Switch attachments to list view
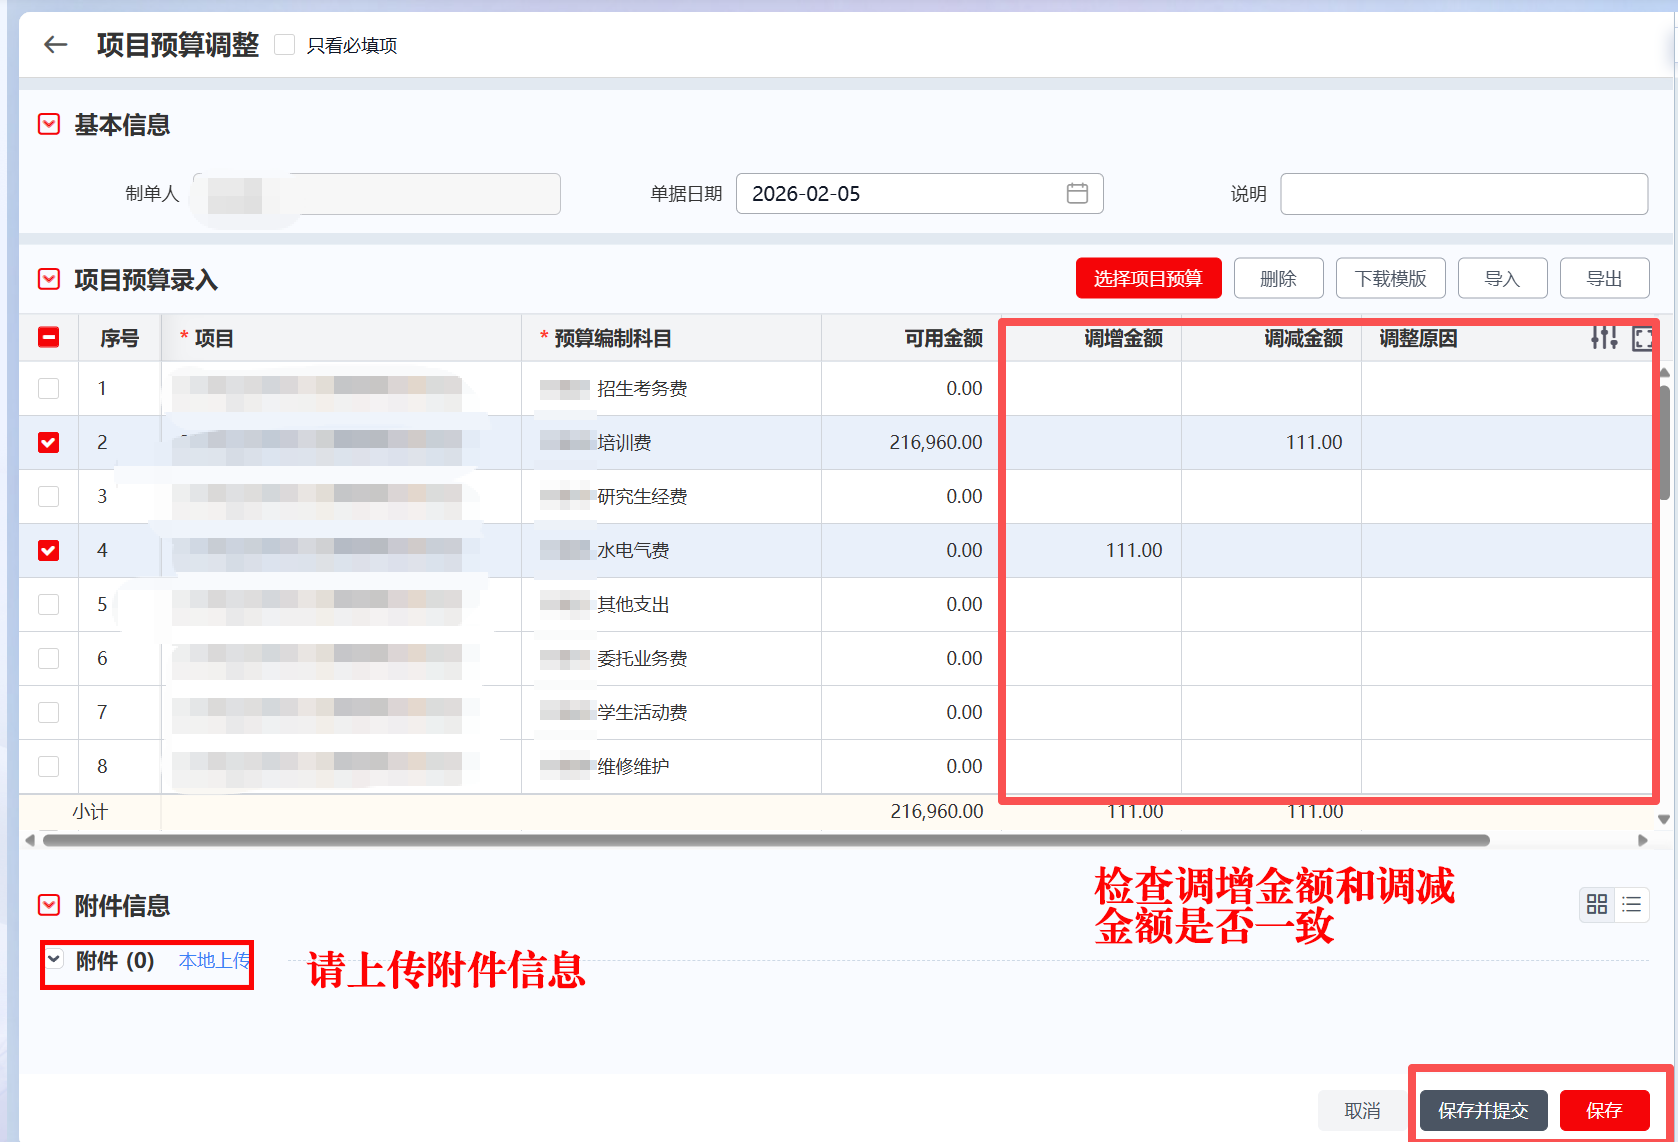This screenshot has width=1678, height=1142. (1632, 905)
